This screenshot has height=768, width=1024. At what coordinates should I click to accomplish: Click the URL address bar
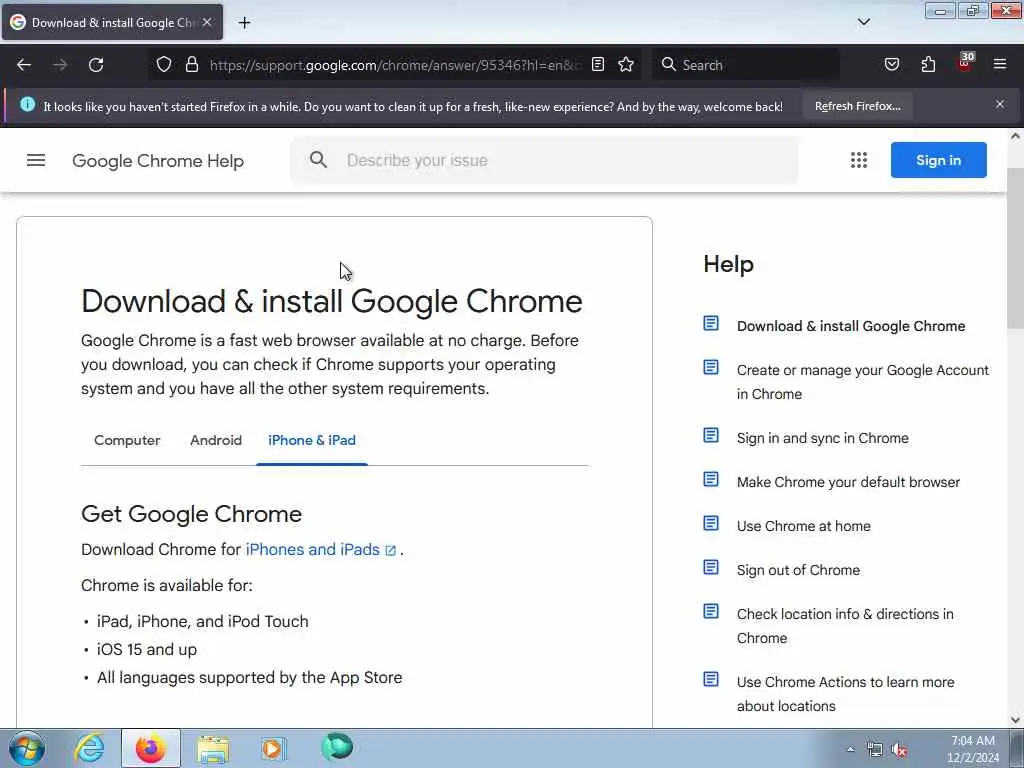[394, 65]
